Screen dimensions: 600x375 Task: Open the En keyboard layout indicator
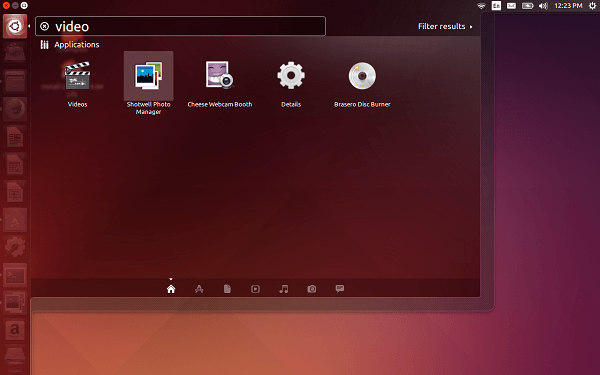point(496,6)
